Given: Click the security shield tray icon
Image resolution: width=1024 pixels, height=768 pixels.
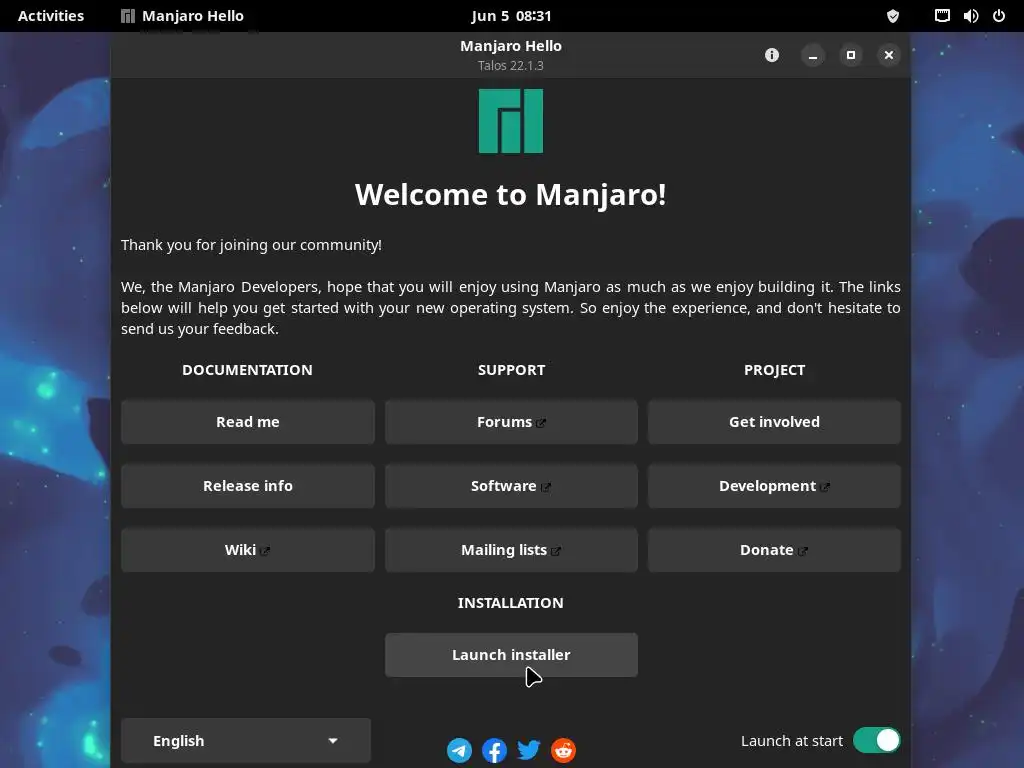Looking at the screenshot, I should click(893, 16).
